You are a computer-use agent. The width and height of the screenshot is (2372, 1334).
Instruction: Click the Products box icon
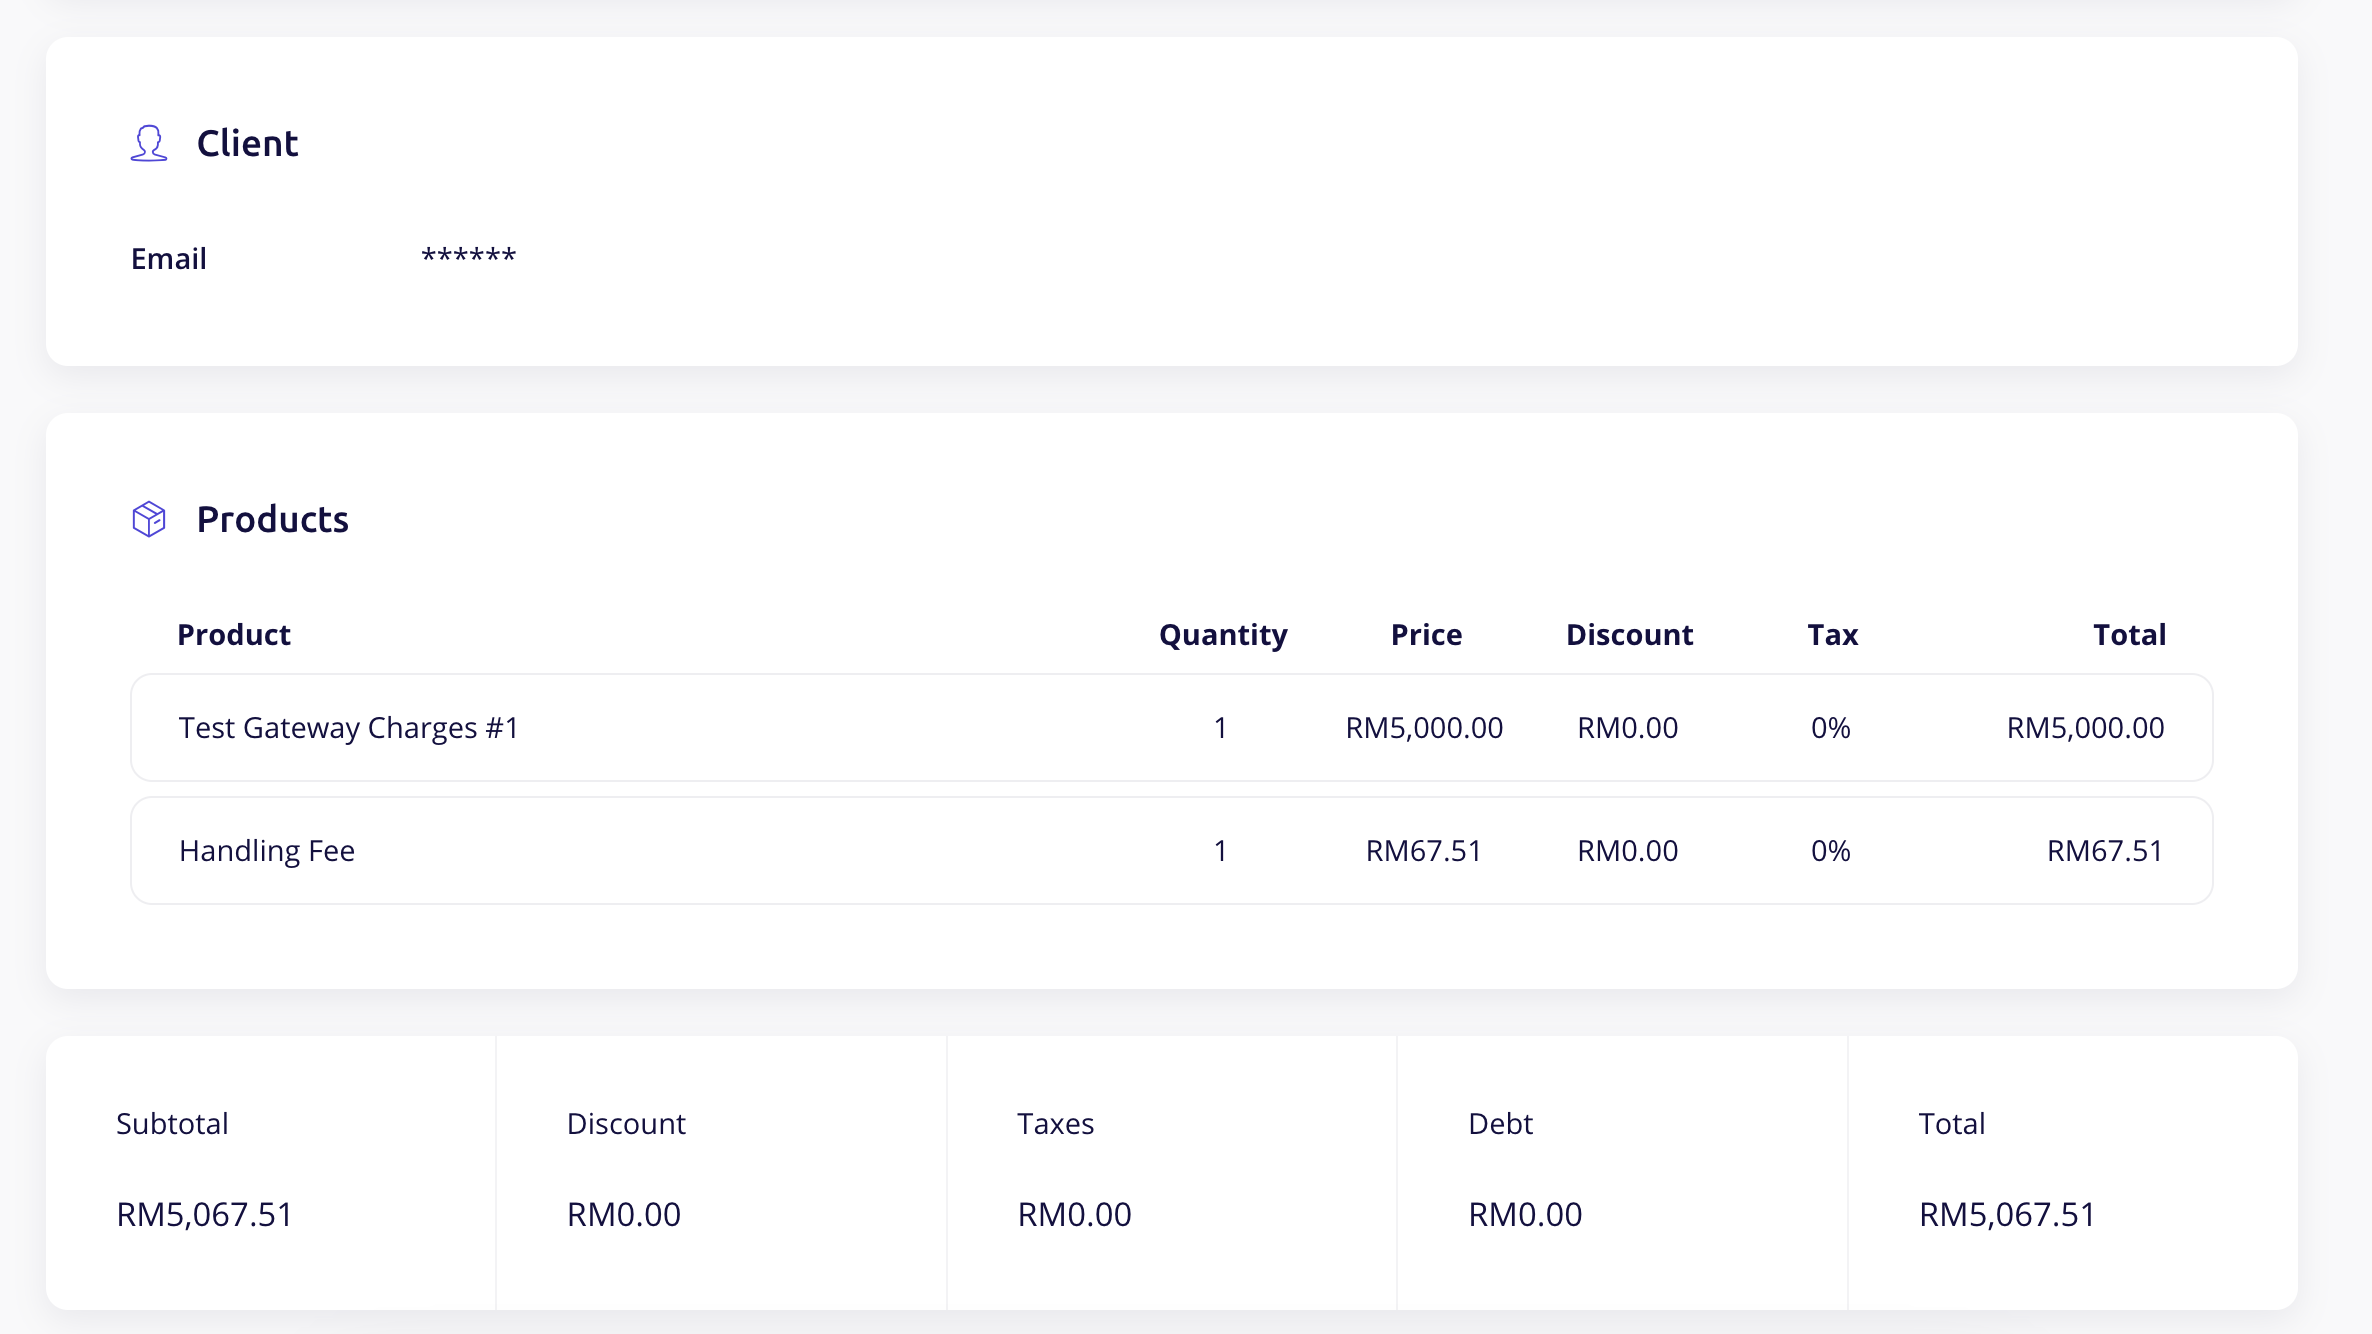(x=149, y=519)
